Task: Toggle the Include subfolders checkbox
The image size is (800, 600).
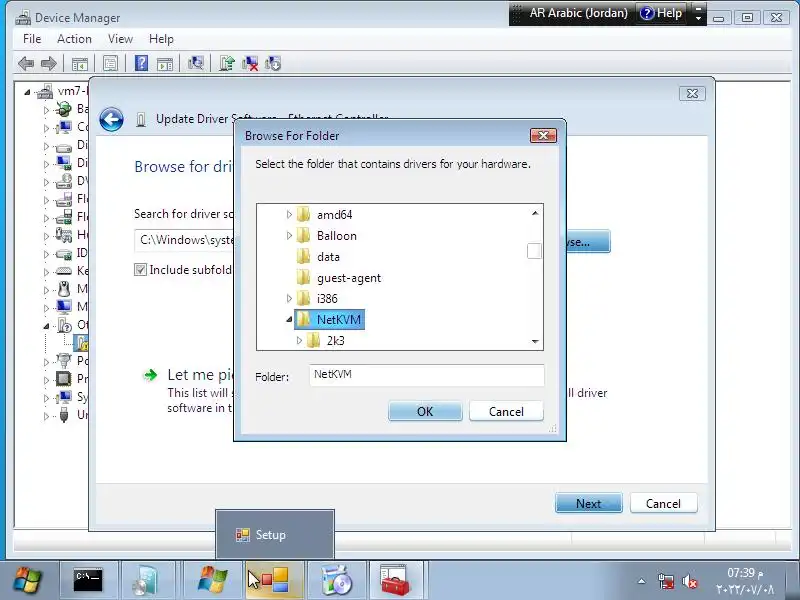Action: coord(140,269)
